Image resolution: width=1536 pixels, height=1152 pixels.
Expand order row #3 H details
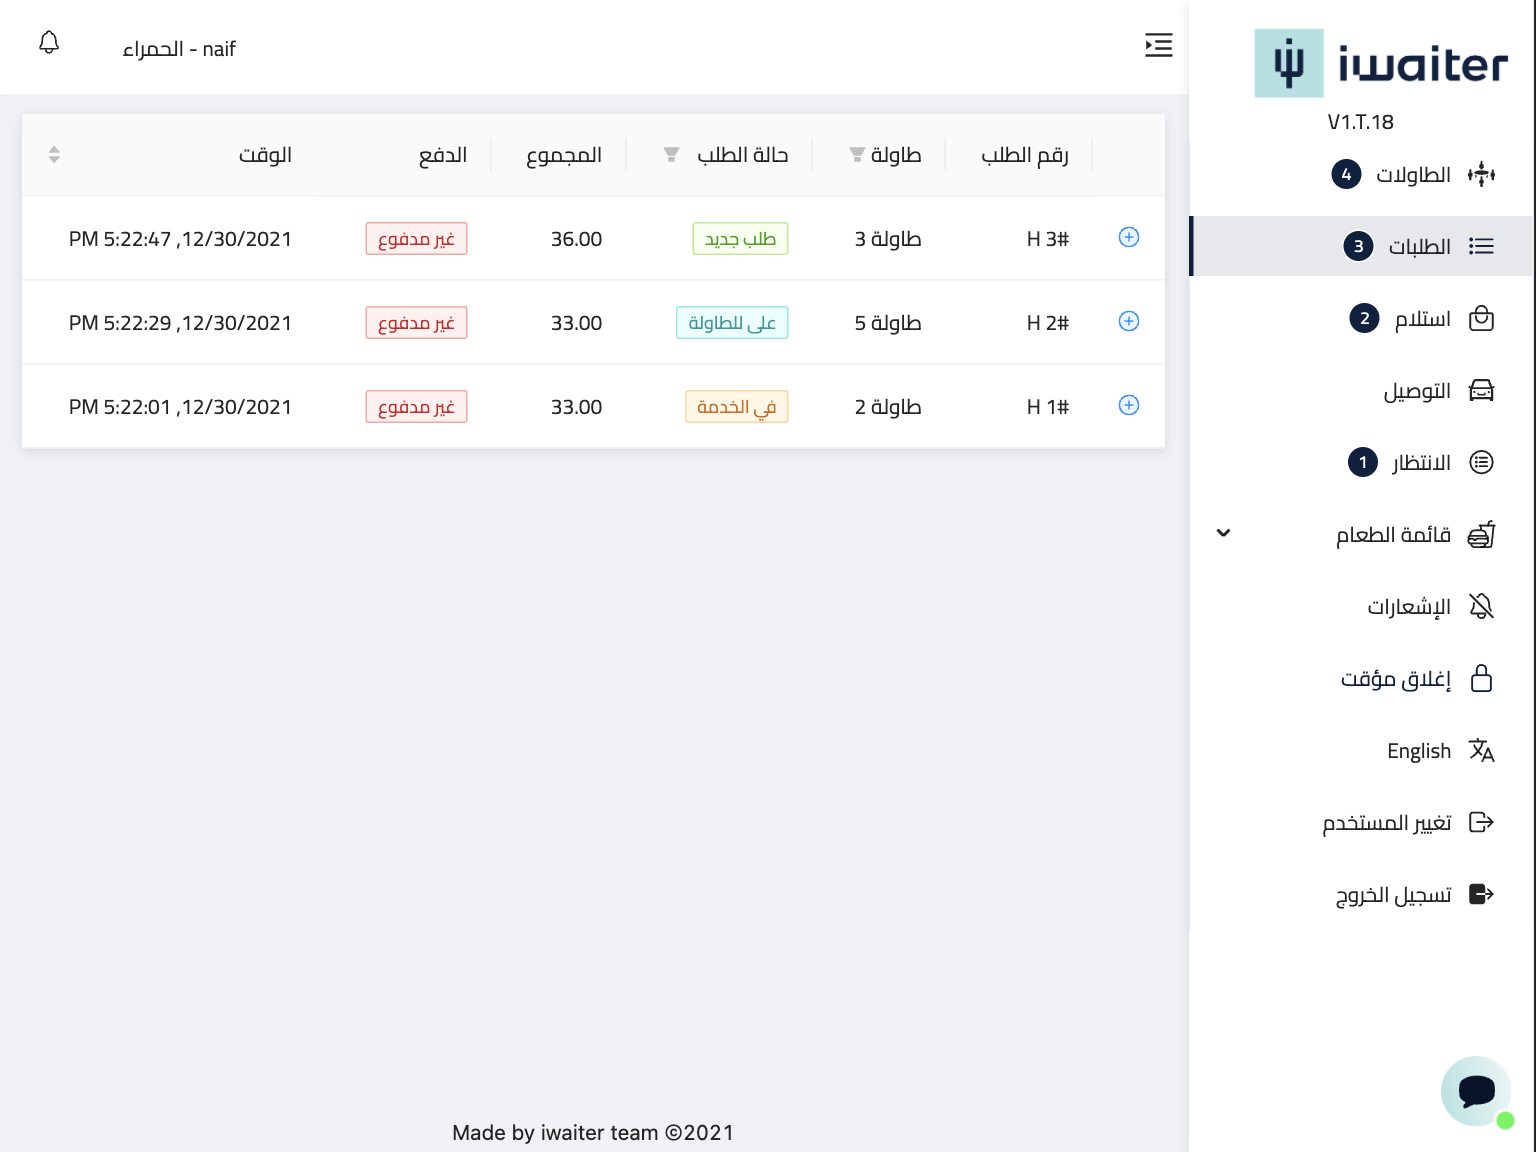tap(1128, 238)
